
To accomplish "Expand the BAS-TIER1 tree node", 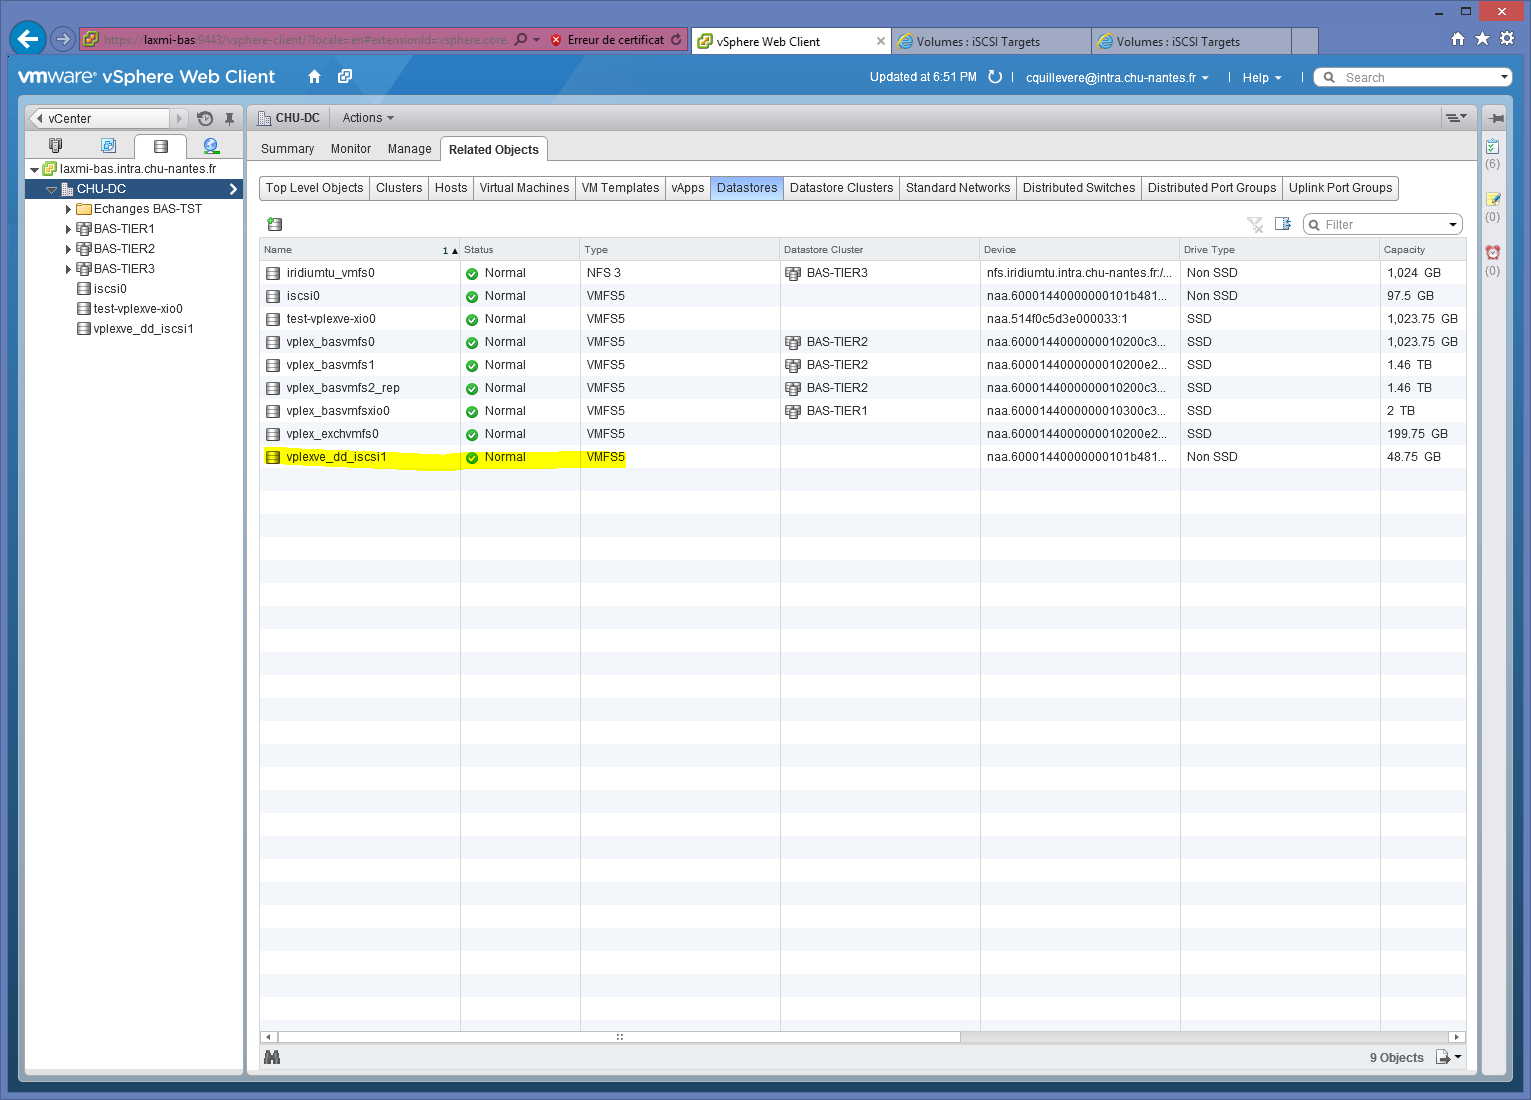I will (x=68, y=229).
